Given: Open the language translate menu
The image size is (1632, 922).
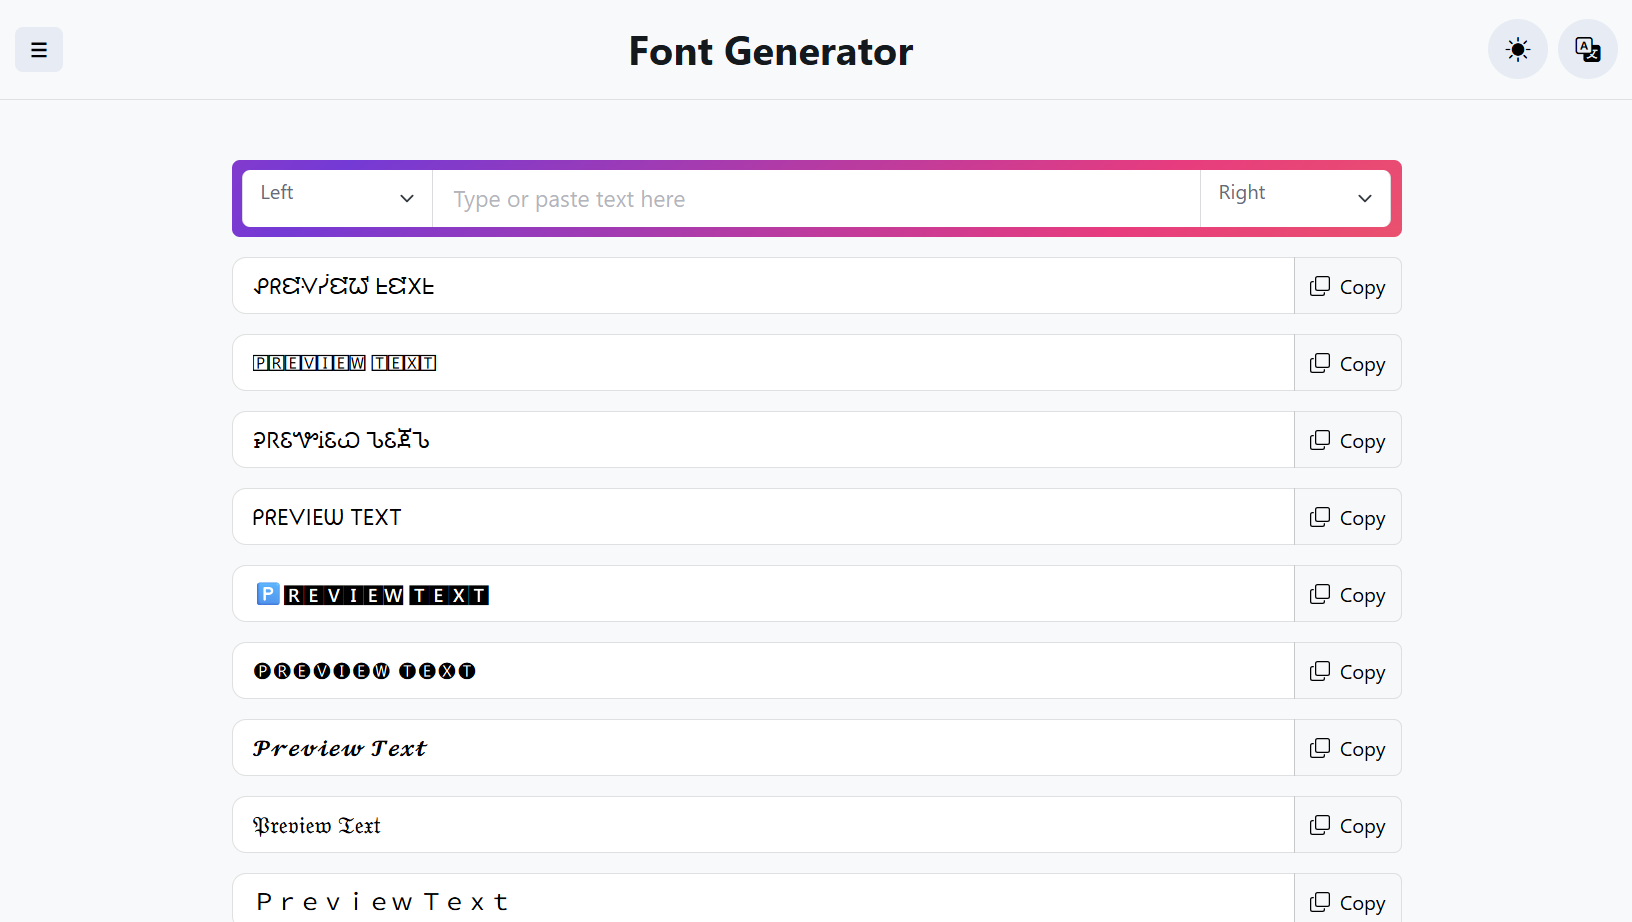Looking at the screenshot, I should pyautogui.click(x=1587, y=50).
